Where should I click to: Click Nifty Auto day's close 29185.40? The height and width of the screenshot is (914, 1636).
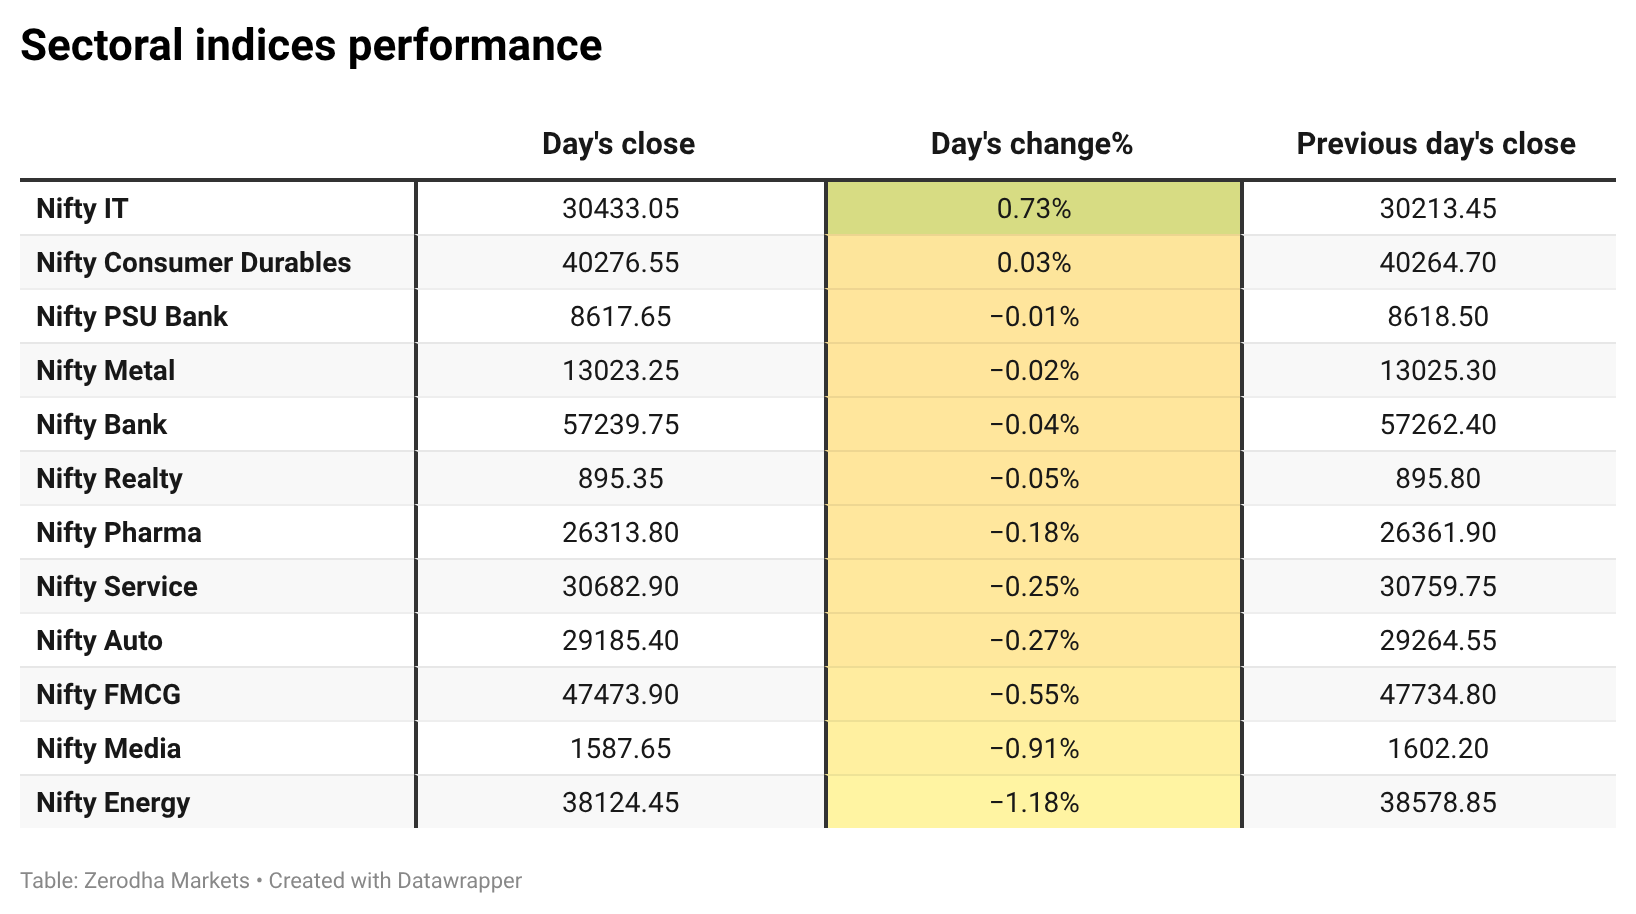click(x=620, y=640)
